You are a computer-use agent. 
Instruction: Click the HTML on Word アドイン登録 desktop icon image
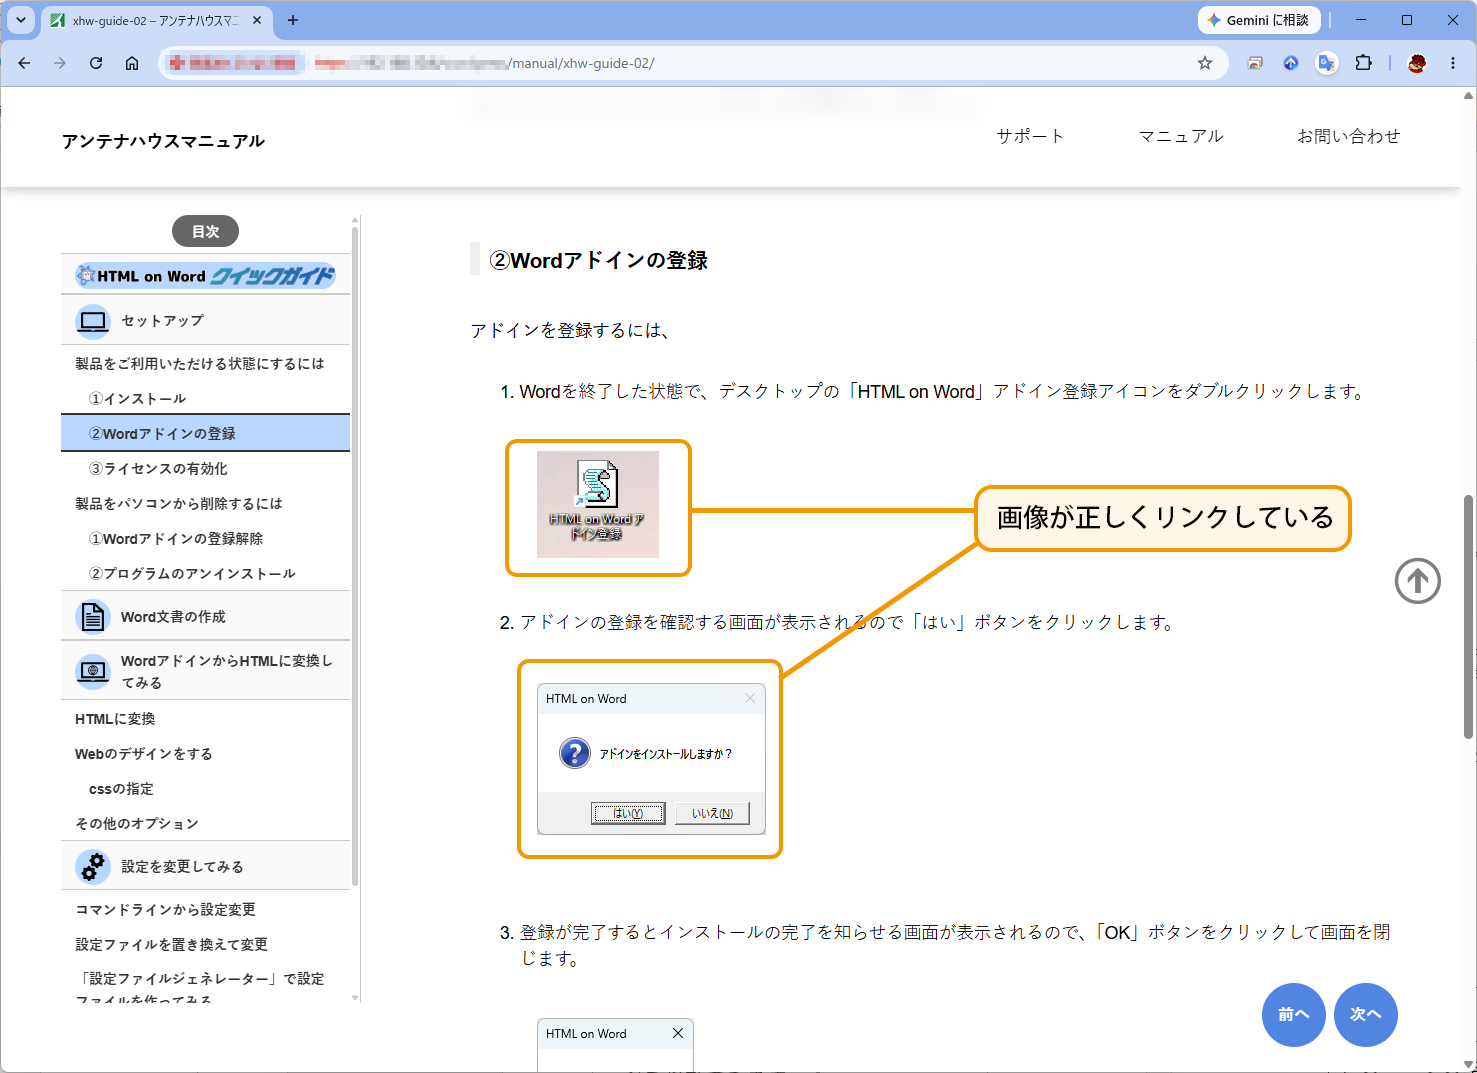point(598,504)
